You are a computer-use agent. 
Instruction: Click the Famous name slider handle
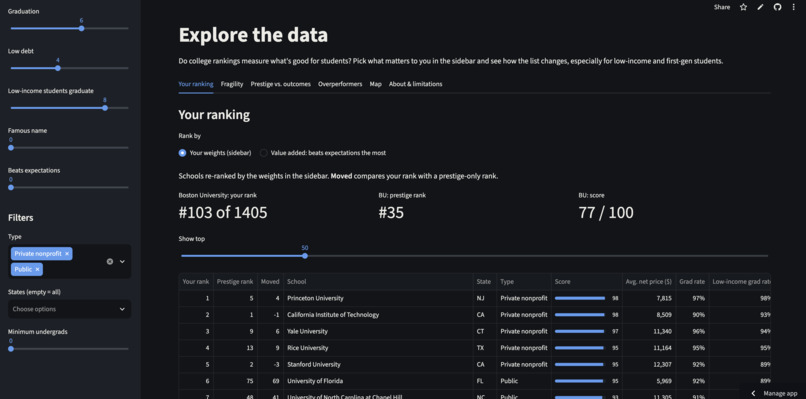[11, 148]
